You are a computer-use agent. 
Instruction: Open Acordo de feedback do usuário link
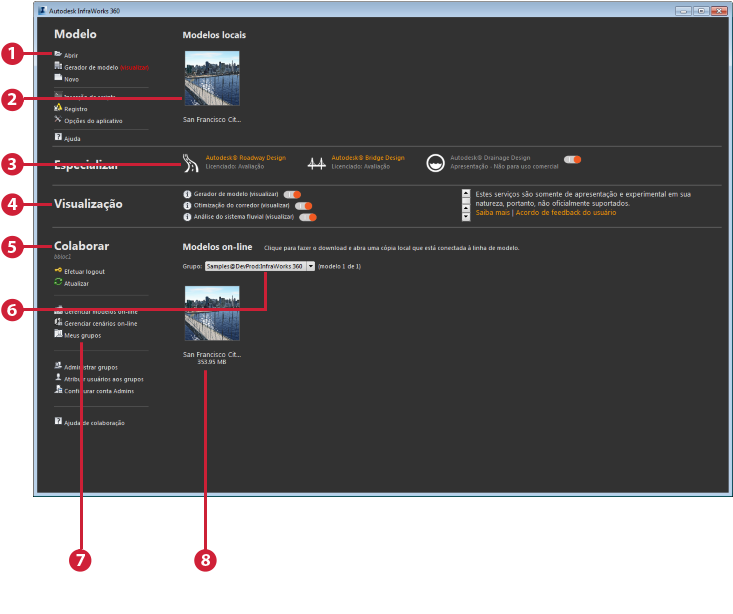click(566, 213)
